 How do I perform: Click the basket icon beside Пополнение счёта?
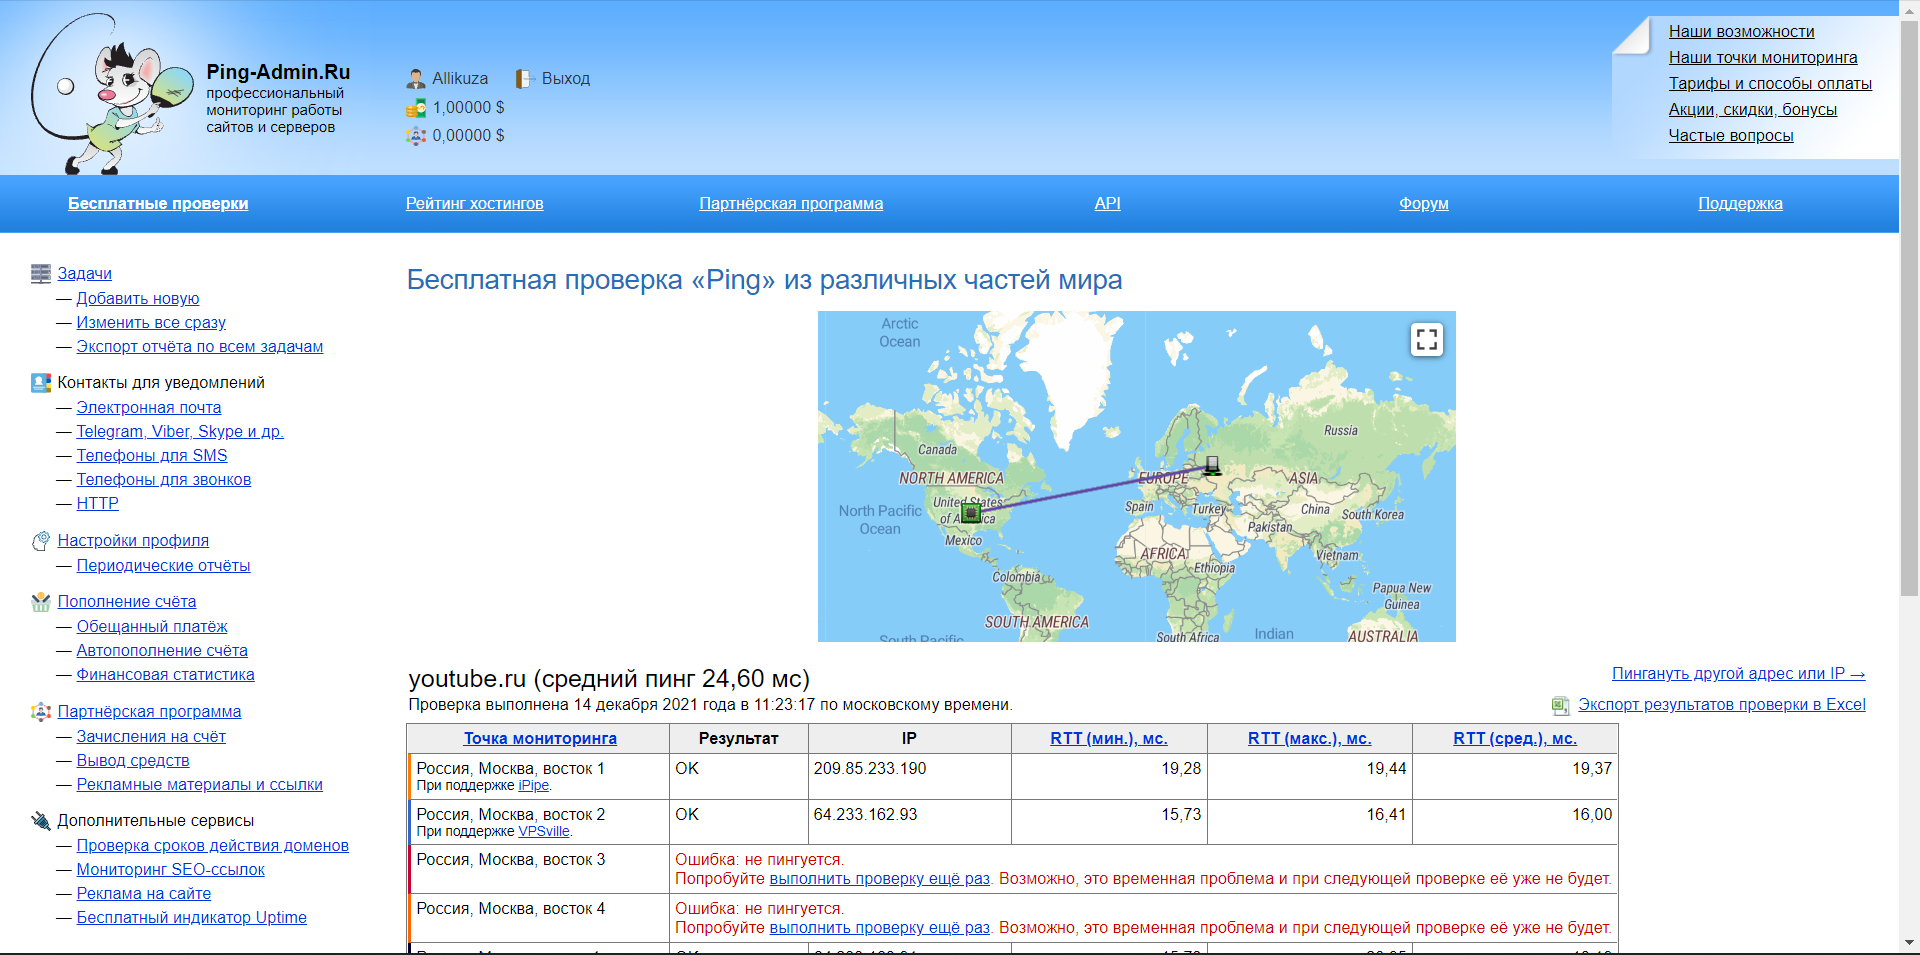pyautogui.click(x=41, y=602)
